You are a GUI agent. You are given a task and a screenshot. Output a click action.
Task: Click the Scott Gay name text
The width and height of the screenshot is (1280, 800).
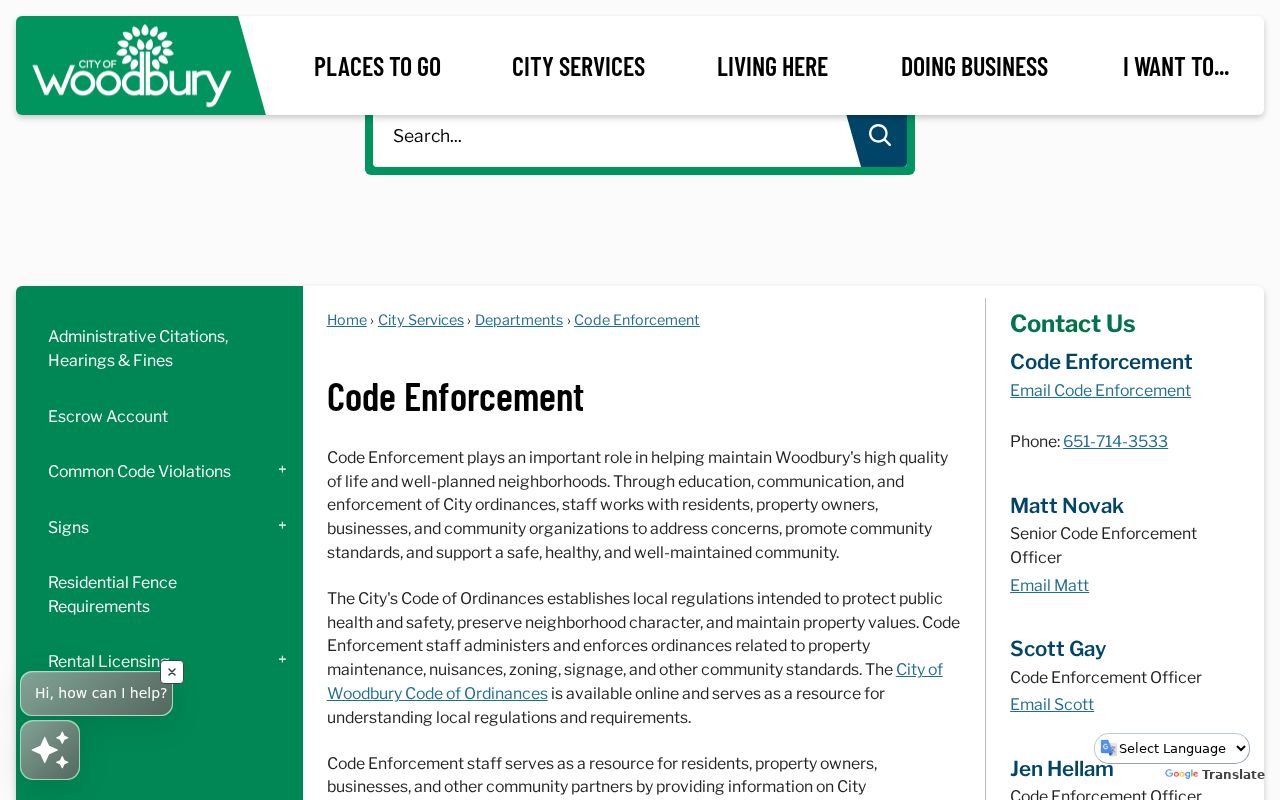(x=1058, y=648)
